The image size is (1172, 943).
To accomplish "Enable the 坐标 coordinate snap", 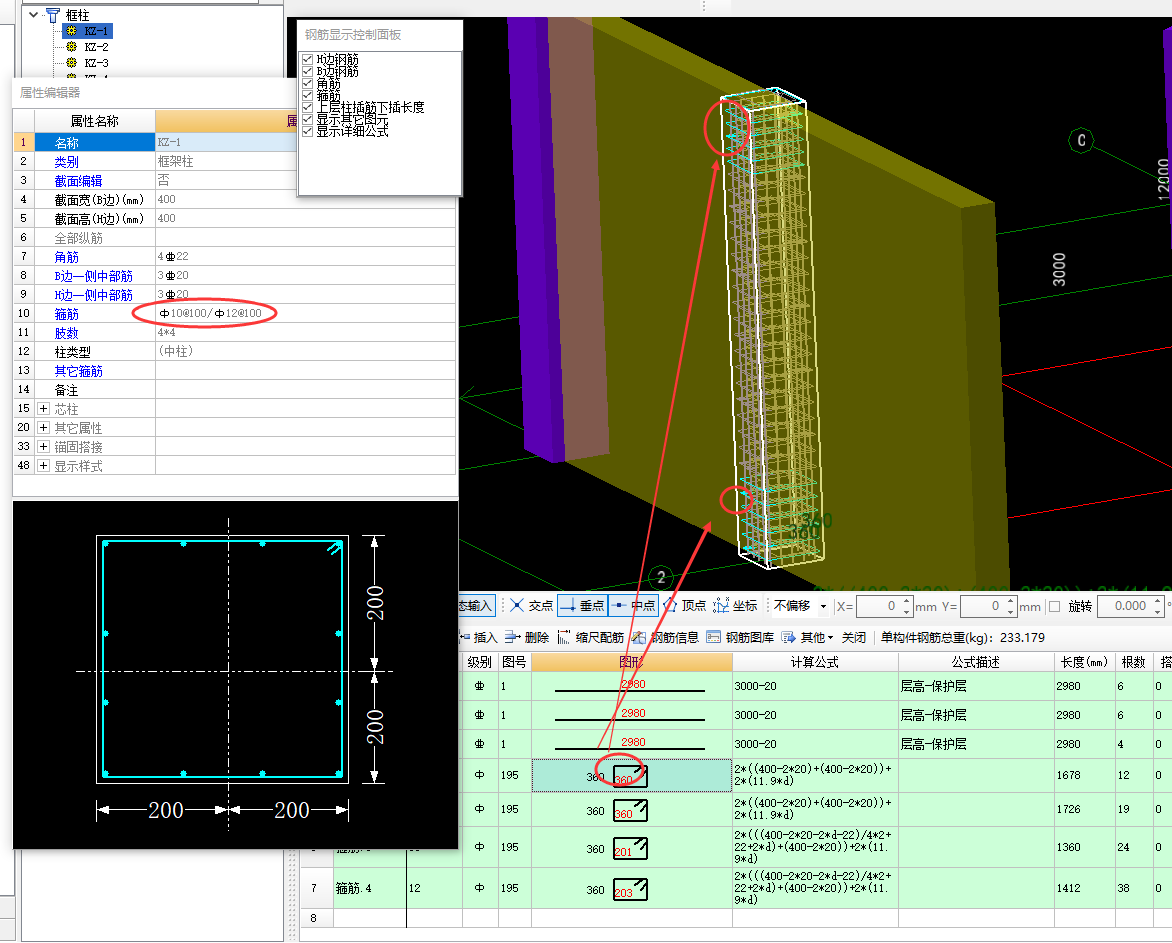I will coord(735,605).
